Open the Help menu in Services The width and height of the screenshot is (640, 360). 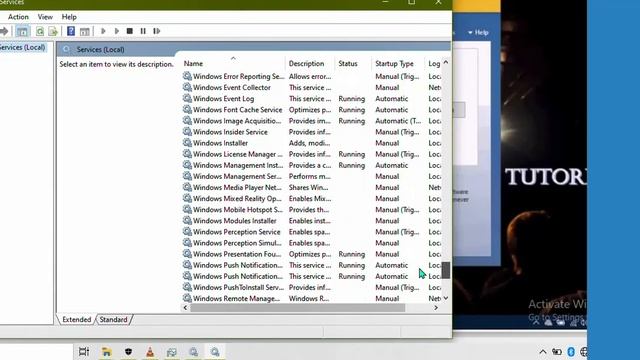69,17
